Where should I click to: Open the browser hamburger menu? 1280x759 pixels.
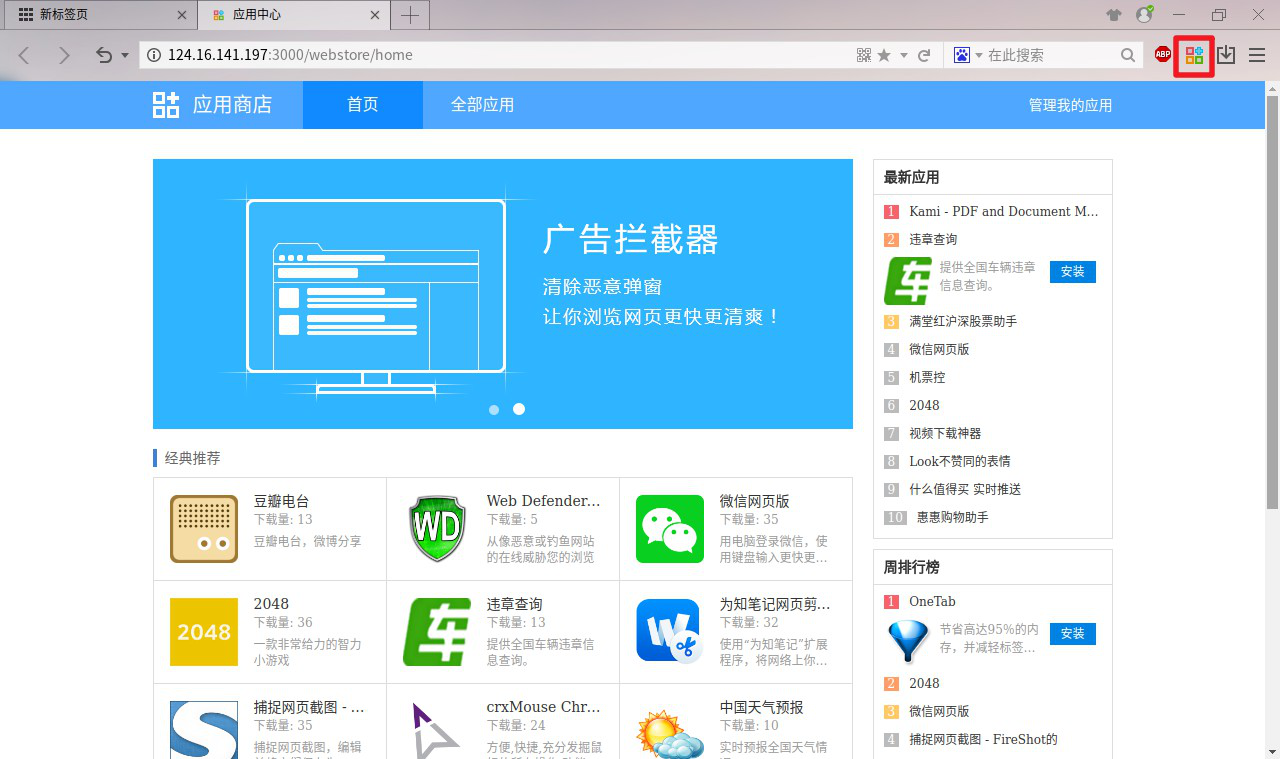click(x=1257, y=55)
